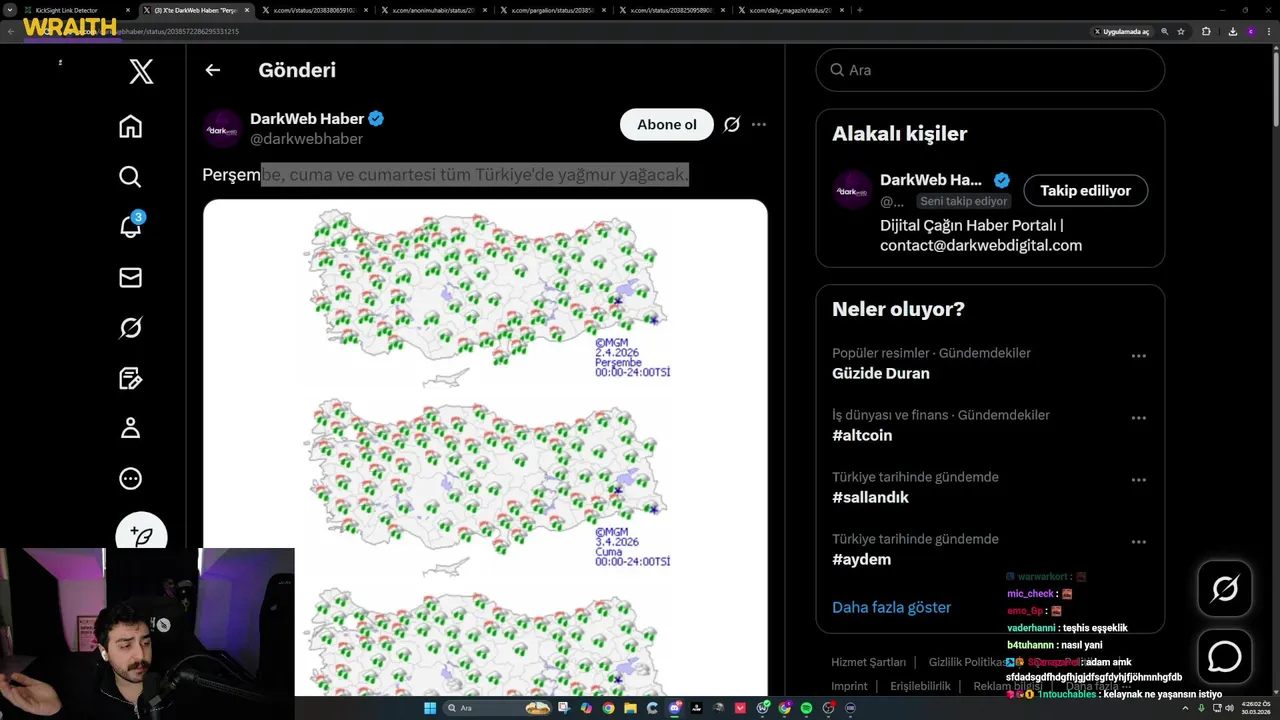This screenshot has height=720, width=1280.
Task: Click the Uygulamada aç address bar button
Action: tap(1122, 32)
